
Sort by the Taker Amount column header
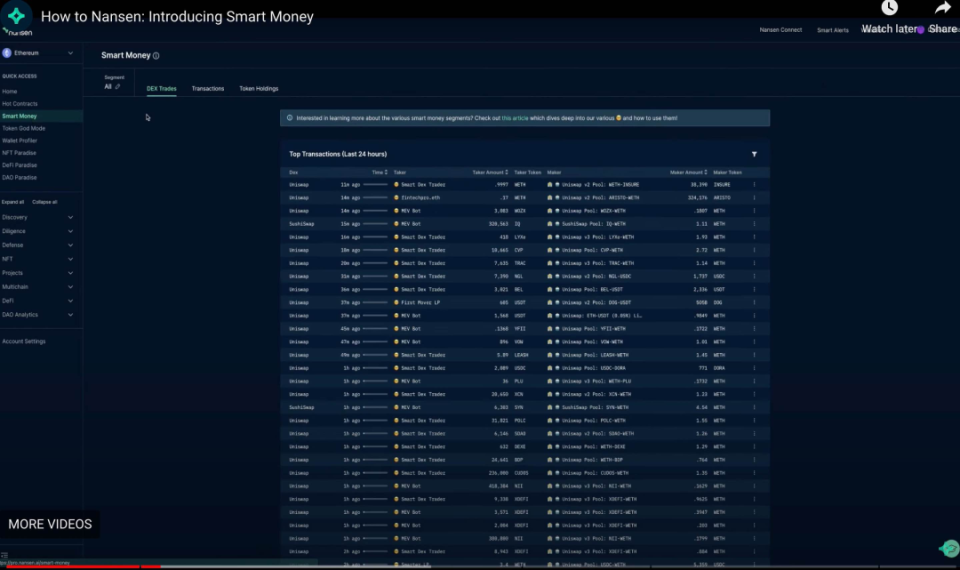(x=490, y=173)
